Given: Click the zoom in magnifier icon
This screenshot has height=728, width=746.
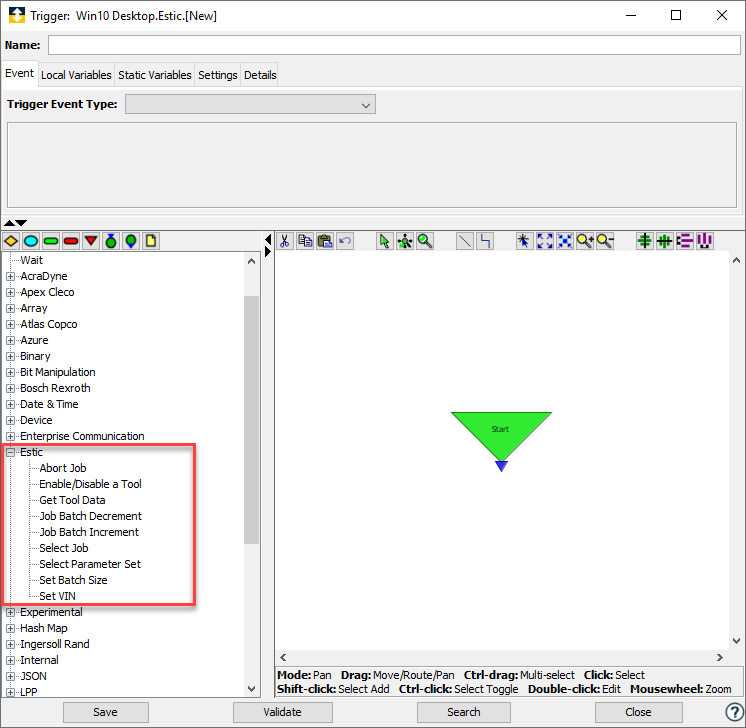Looking at the screenshot, I should [x=585, y=241].
